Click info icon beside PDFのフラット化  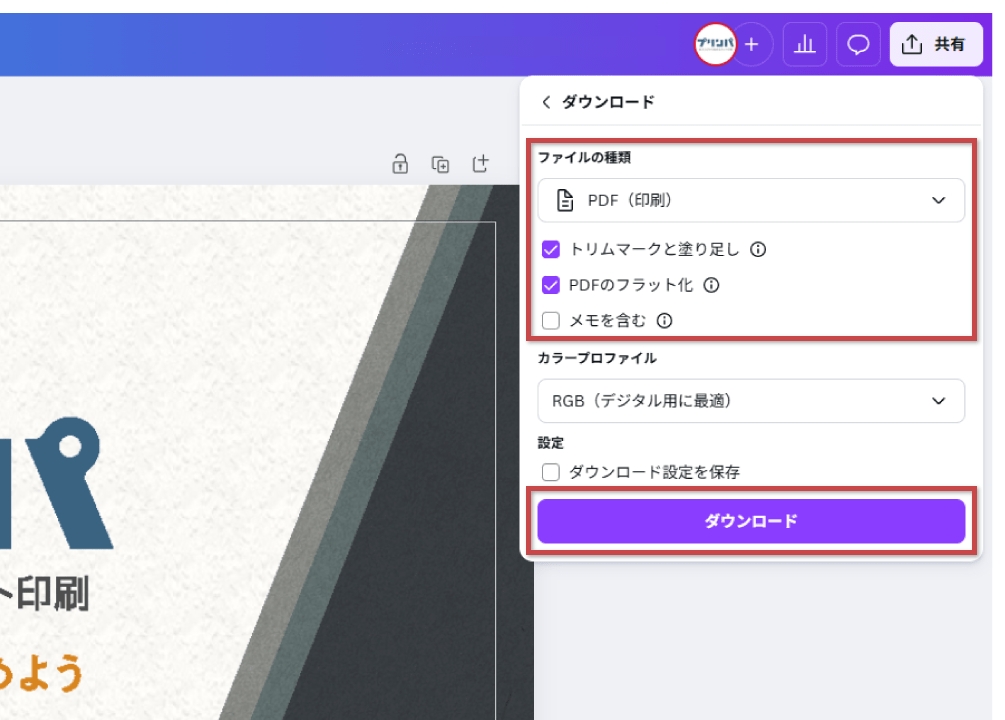pos(711,285)
